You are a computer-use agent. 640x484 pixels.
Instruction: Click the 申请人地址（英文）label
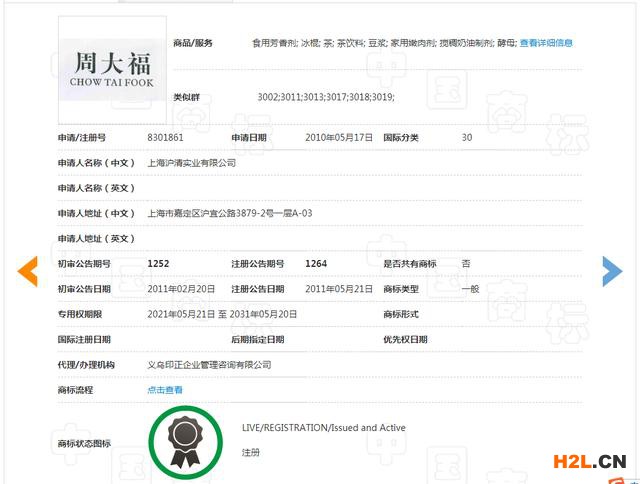point(96,238)
